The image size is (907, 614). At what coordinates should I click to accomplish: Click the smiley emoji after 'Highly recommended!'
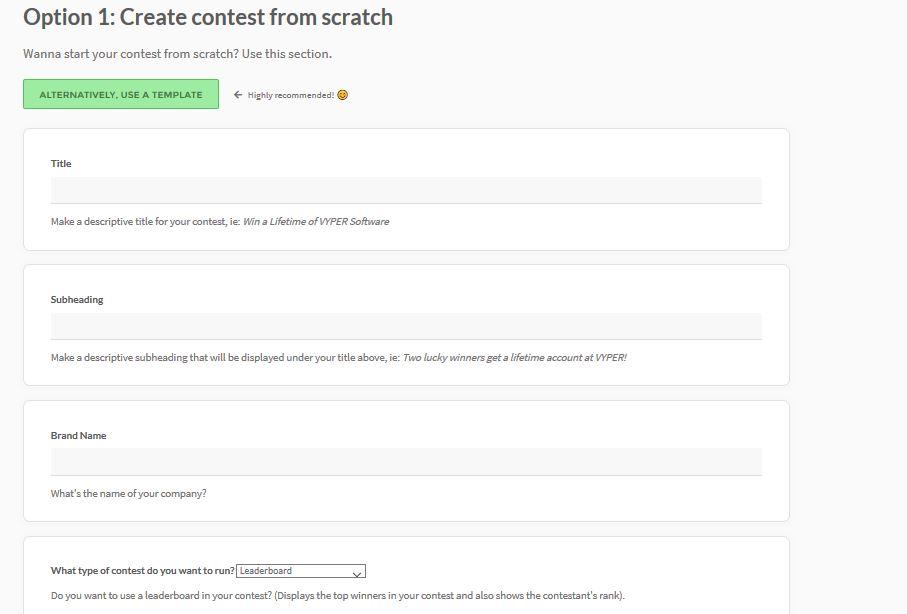click(343, 95)
